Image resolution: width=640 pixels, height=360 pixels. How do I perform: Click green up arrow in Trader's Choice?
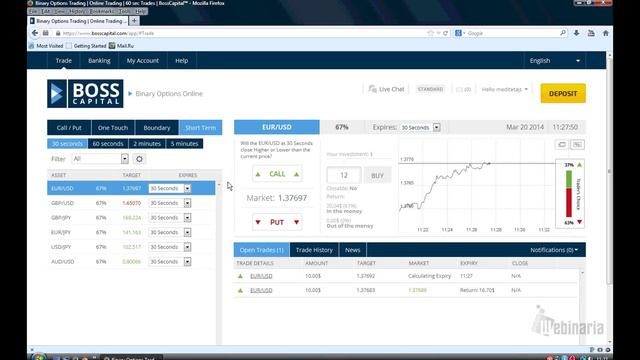[x=580, y=165]
